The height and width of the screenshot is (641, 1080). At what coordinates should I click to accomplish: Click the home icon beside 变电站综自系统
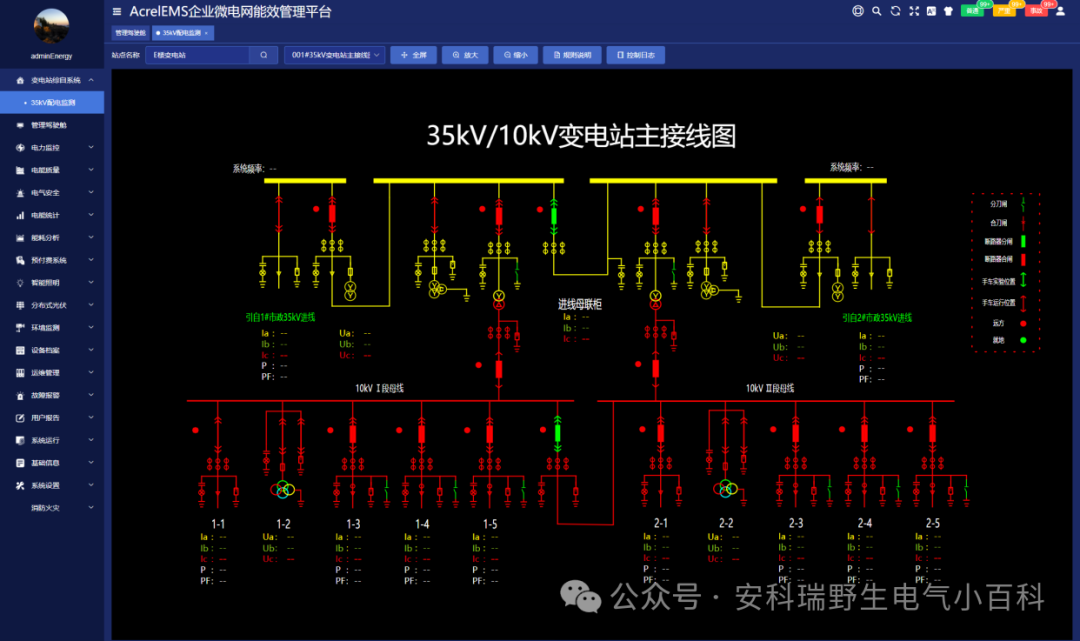(x=20, y=81)
